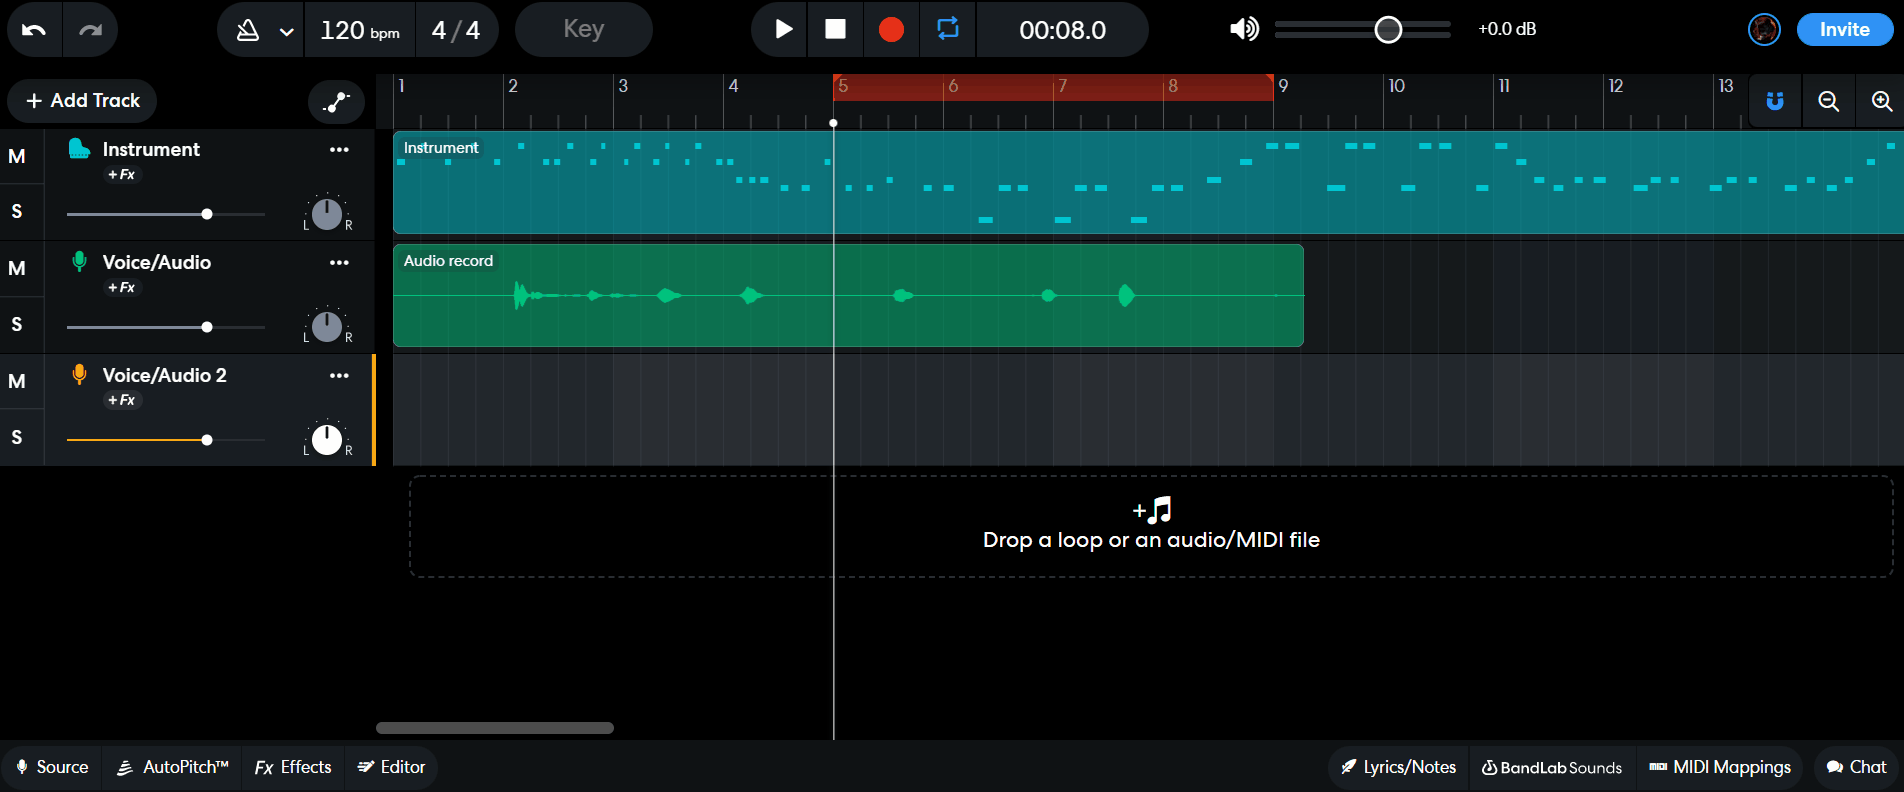Open the Editor tab
The height and width of the screenshot is (792, 1904).
click(x=391, y=767)
